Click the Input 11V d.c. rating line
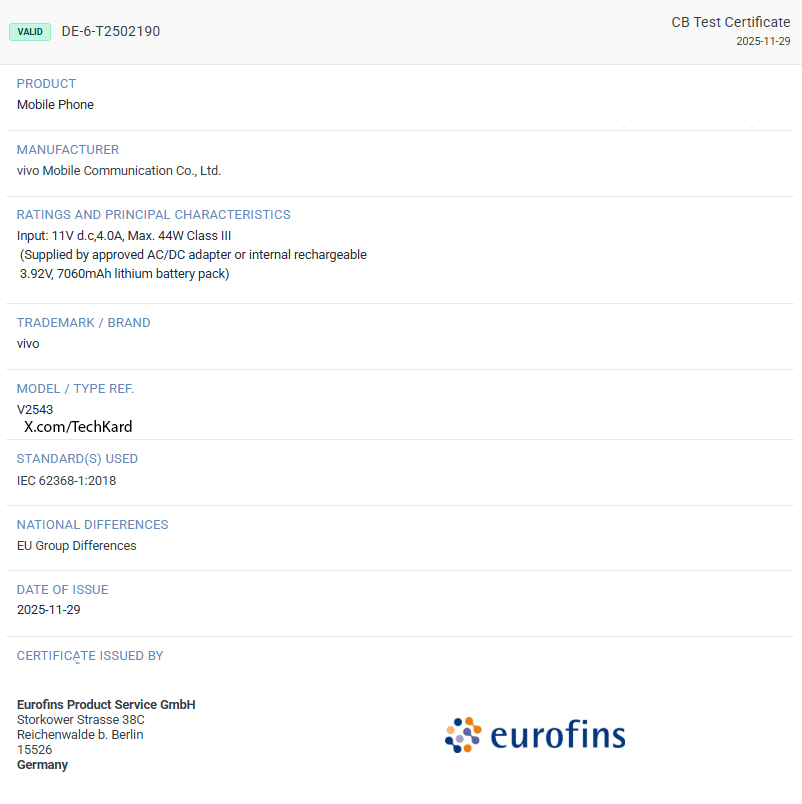 point(124,235)
